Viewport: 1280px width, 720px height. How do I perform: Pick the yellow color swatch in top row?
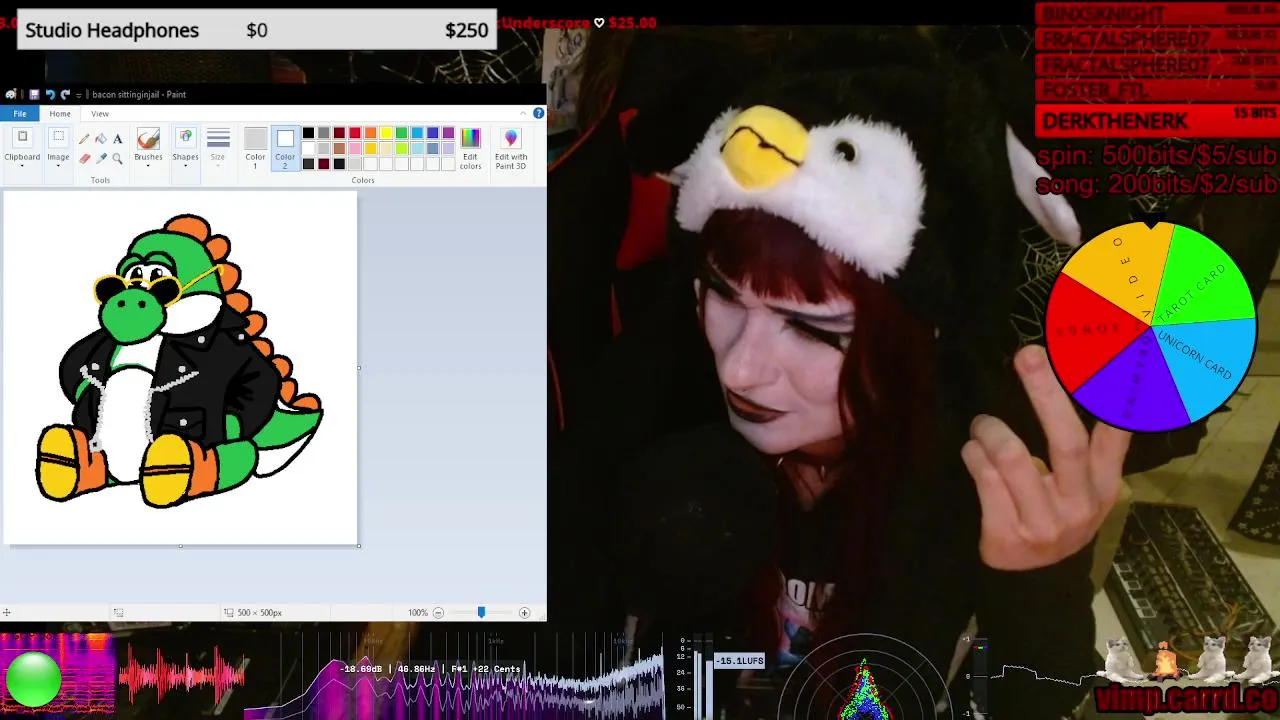[x=386, y=132]
